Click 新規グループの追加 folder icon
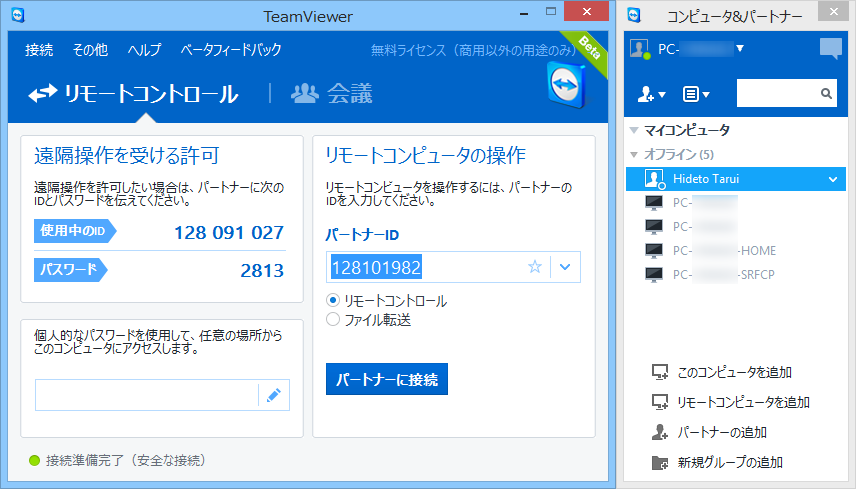This screenshot has height=489, width=856. pyautogui.click(x=660, y=462)
